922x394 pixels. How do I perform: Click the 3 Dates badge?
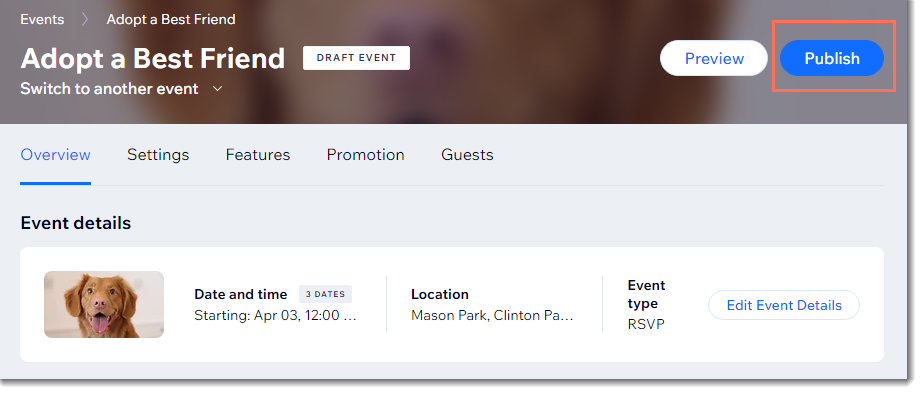click(x=325, y=294)
